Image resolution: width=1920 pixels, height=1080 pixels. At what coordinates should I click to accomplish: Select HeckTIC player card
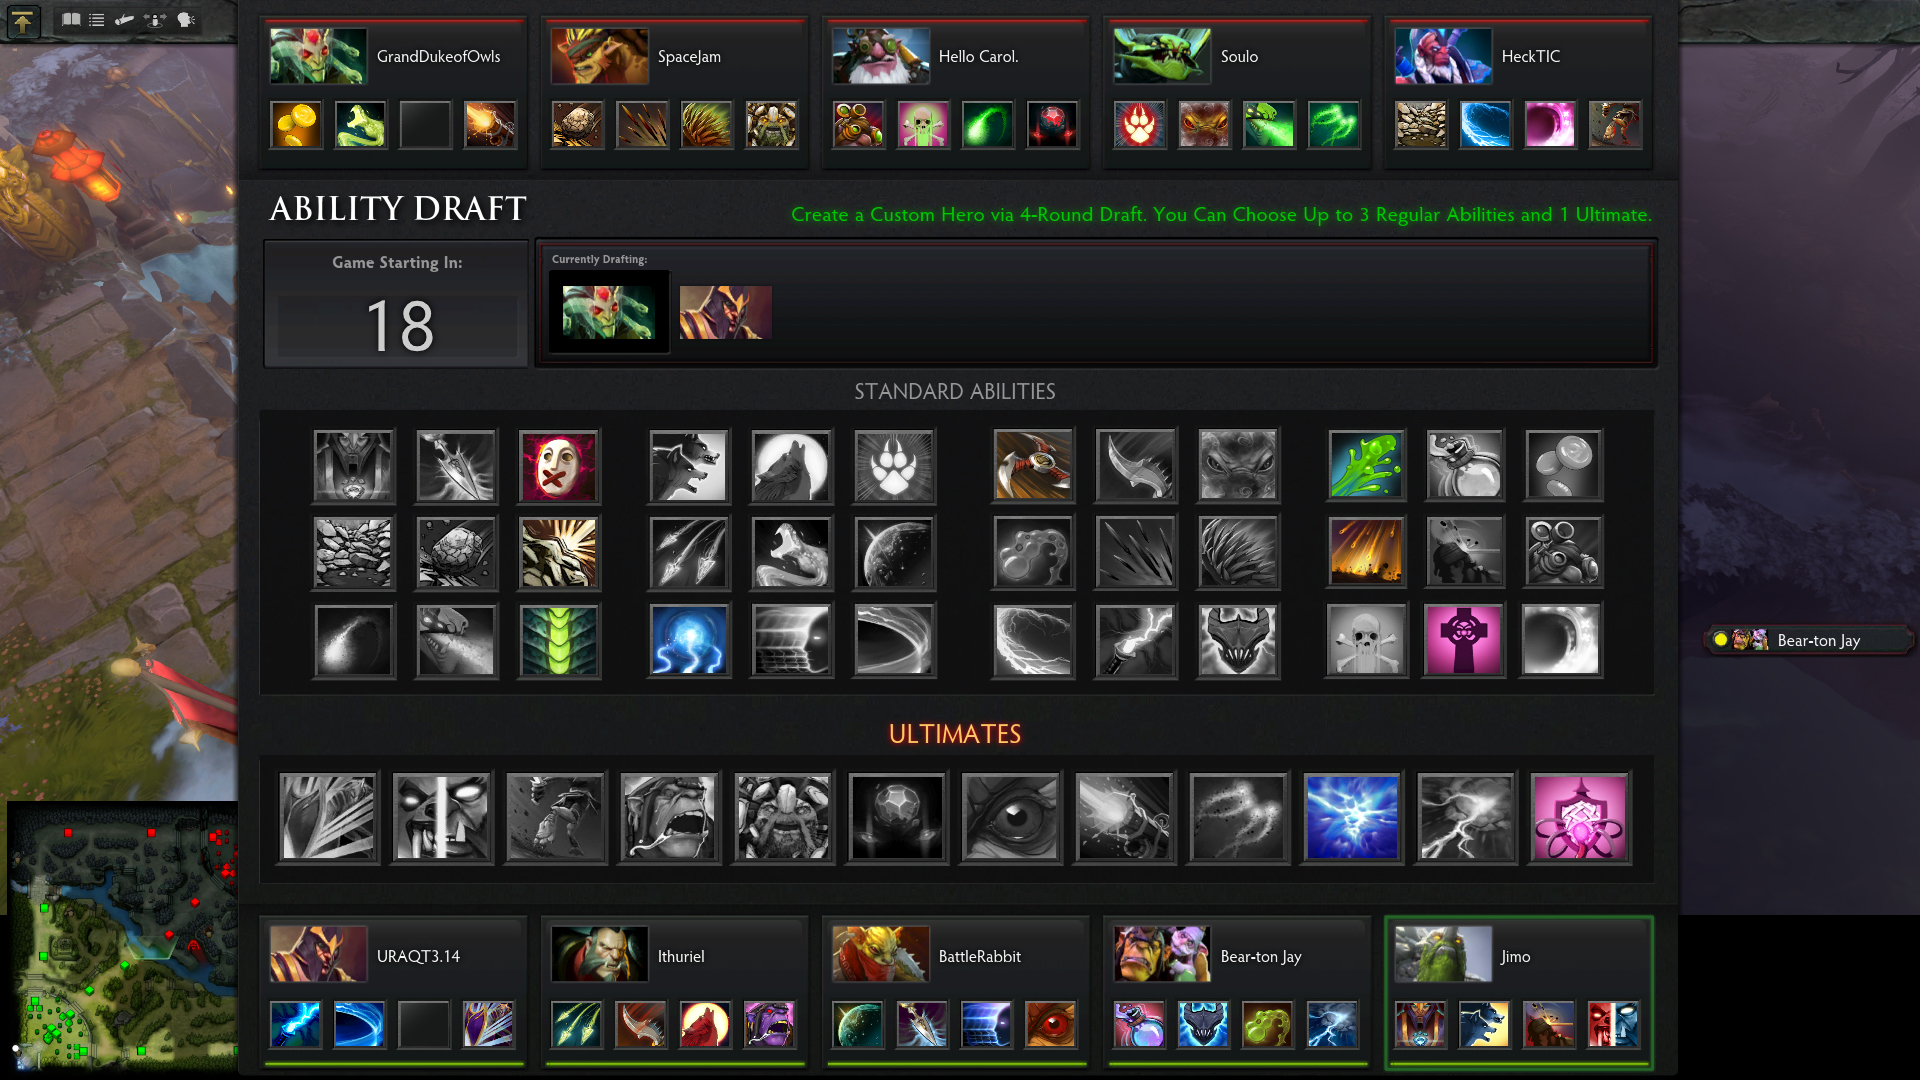coord(1518,92)
